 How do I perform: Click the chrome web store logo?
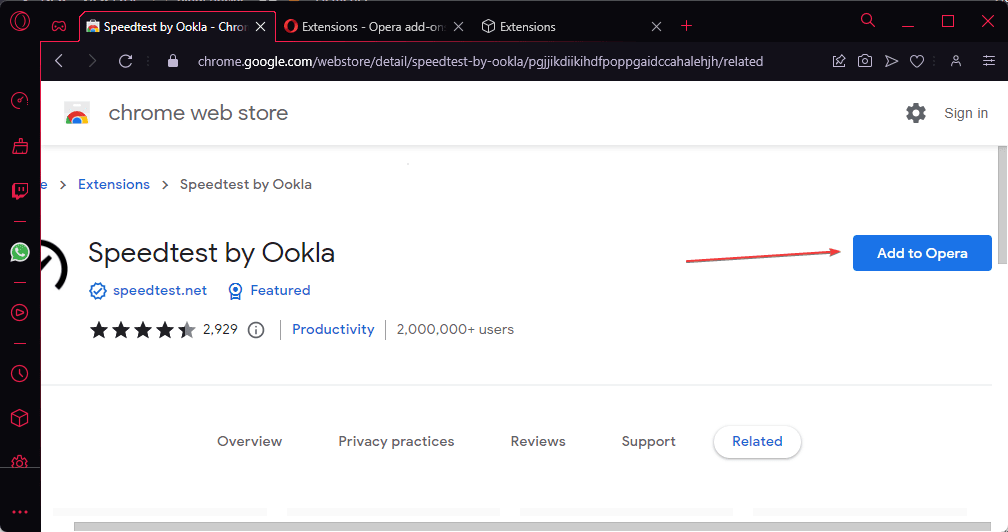(x=77, y=113)
